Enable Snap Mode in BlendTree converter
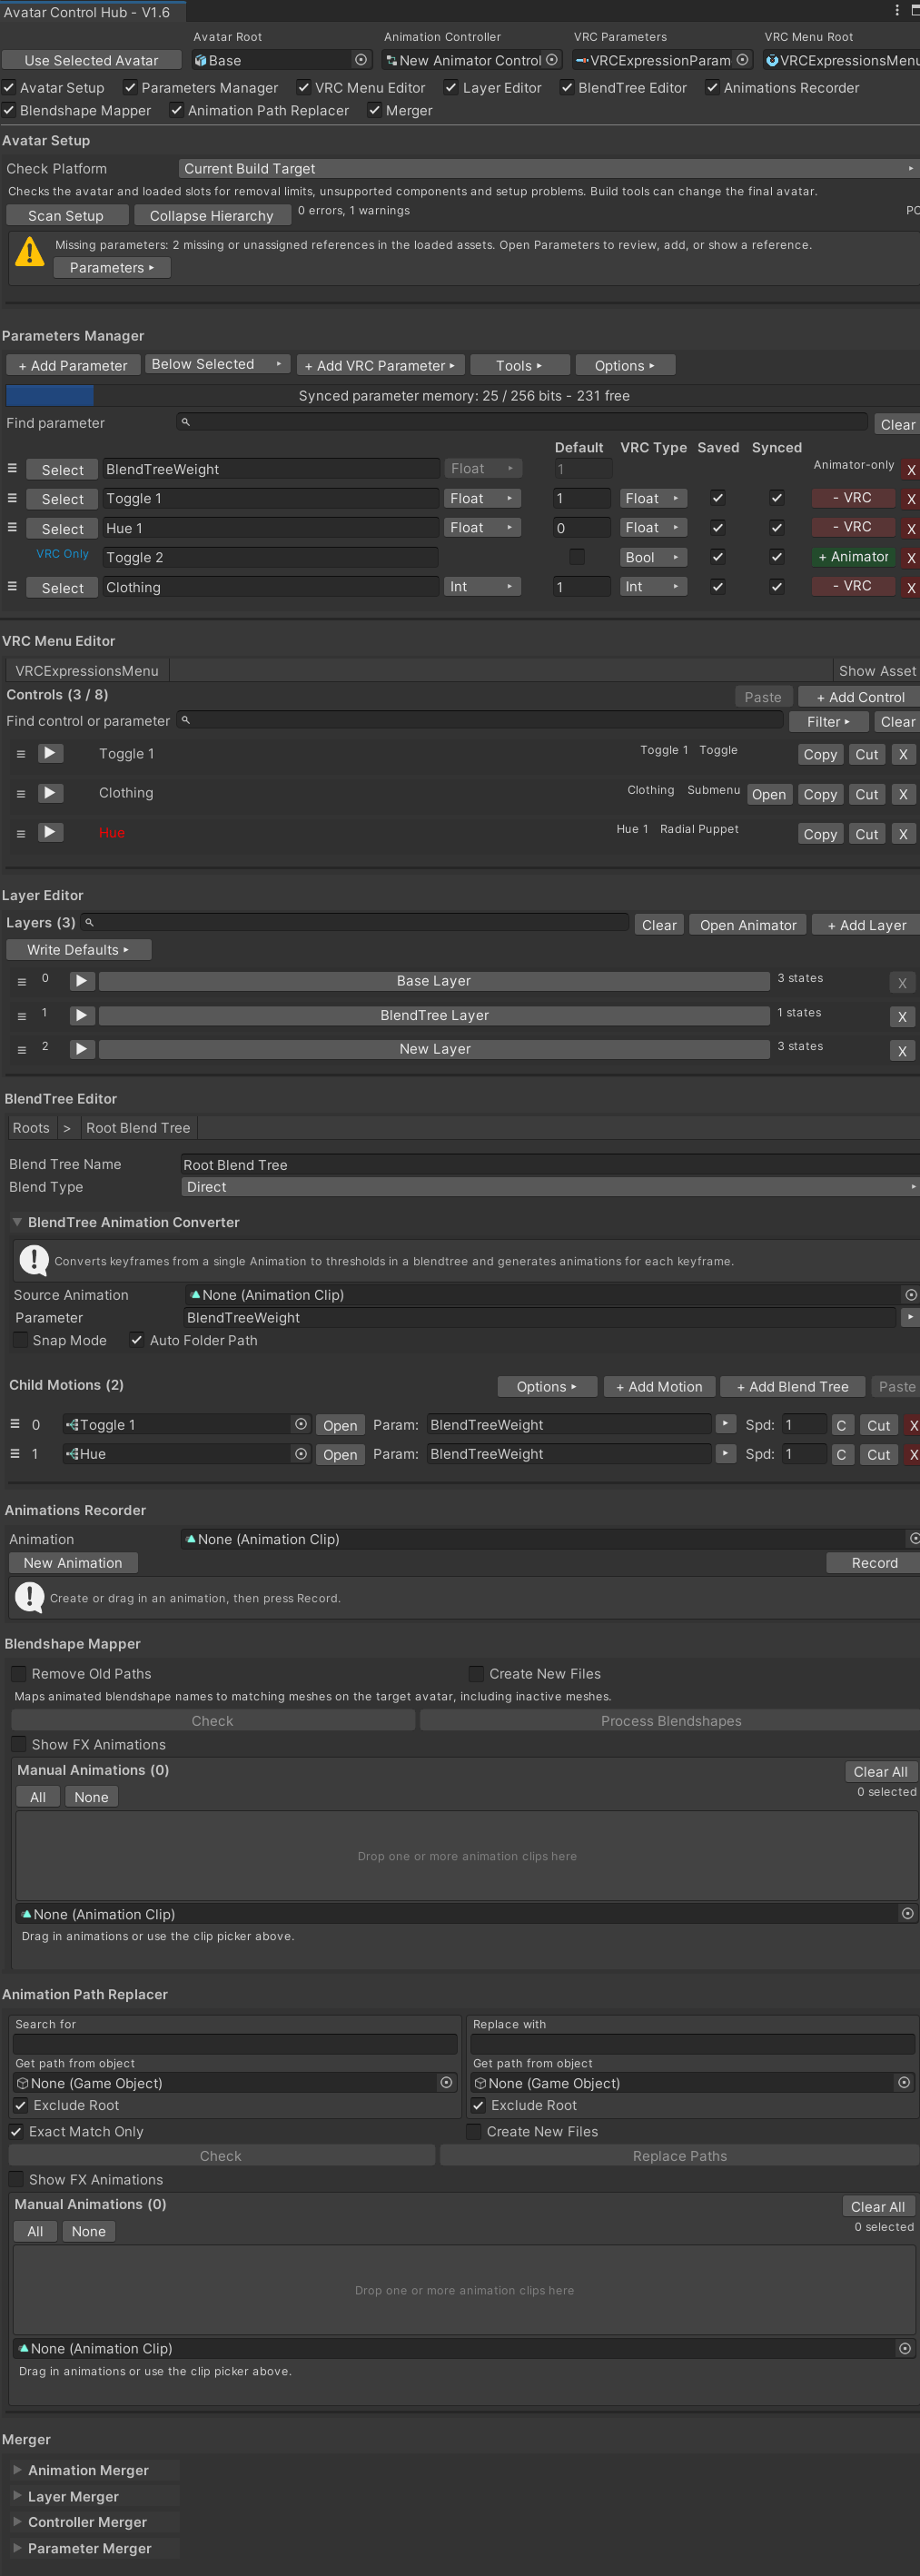Viewport: 920px width, 2576px height. point(20,1340)
